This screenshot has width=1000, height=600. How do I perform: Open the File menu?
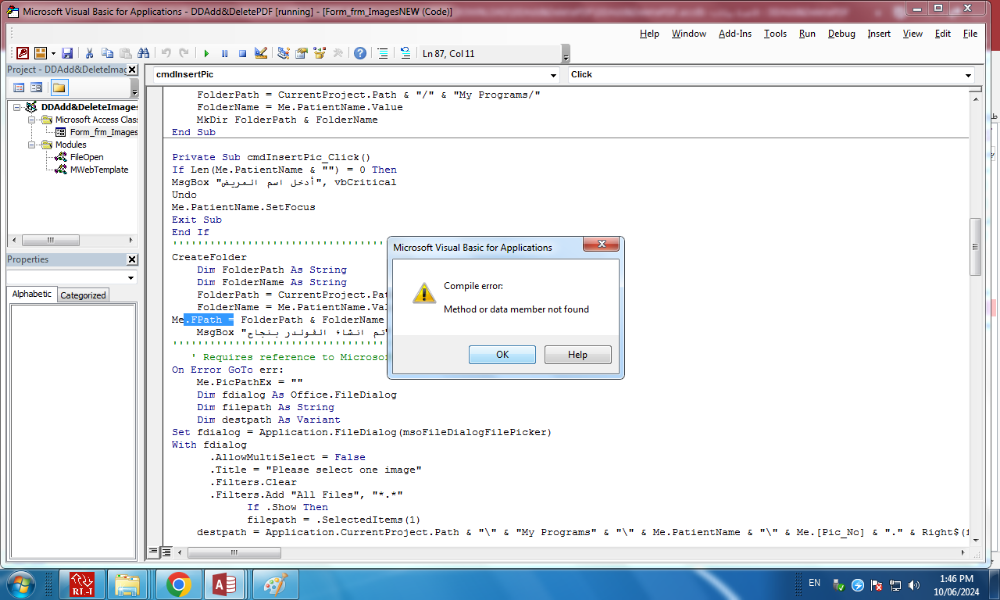point(970,34)
